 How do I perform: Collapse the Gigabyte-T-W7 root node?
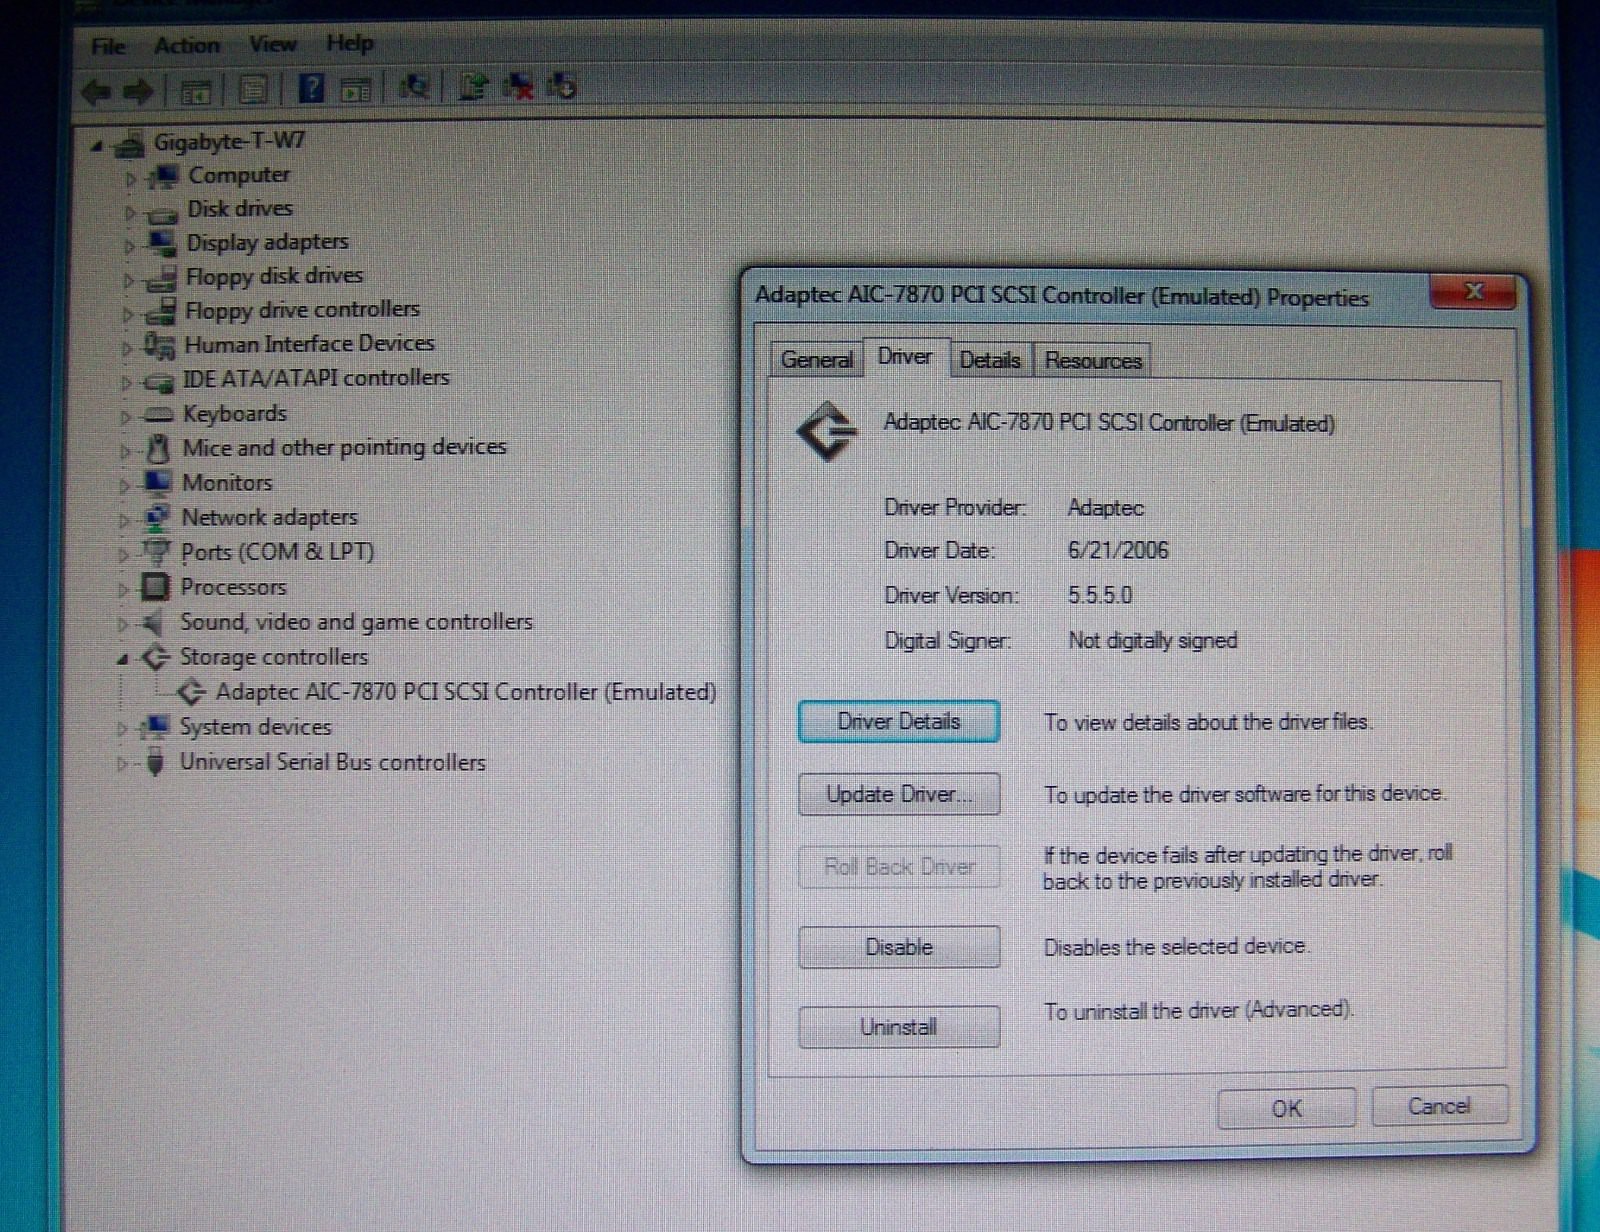pyautogui.click(x=96, y=147)
